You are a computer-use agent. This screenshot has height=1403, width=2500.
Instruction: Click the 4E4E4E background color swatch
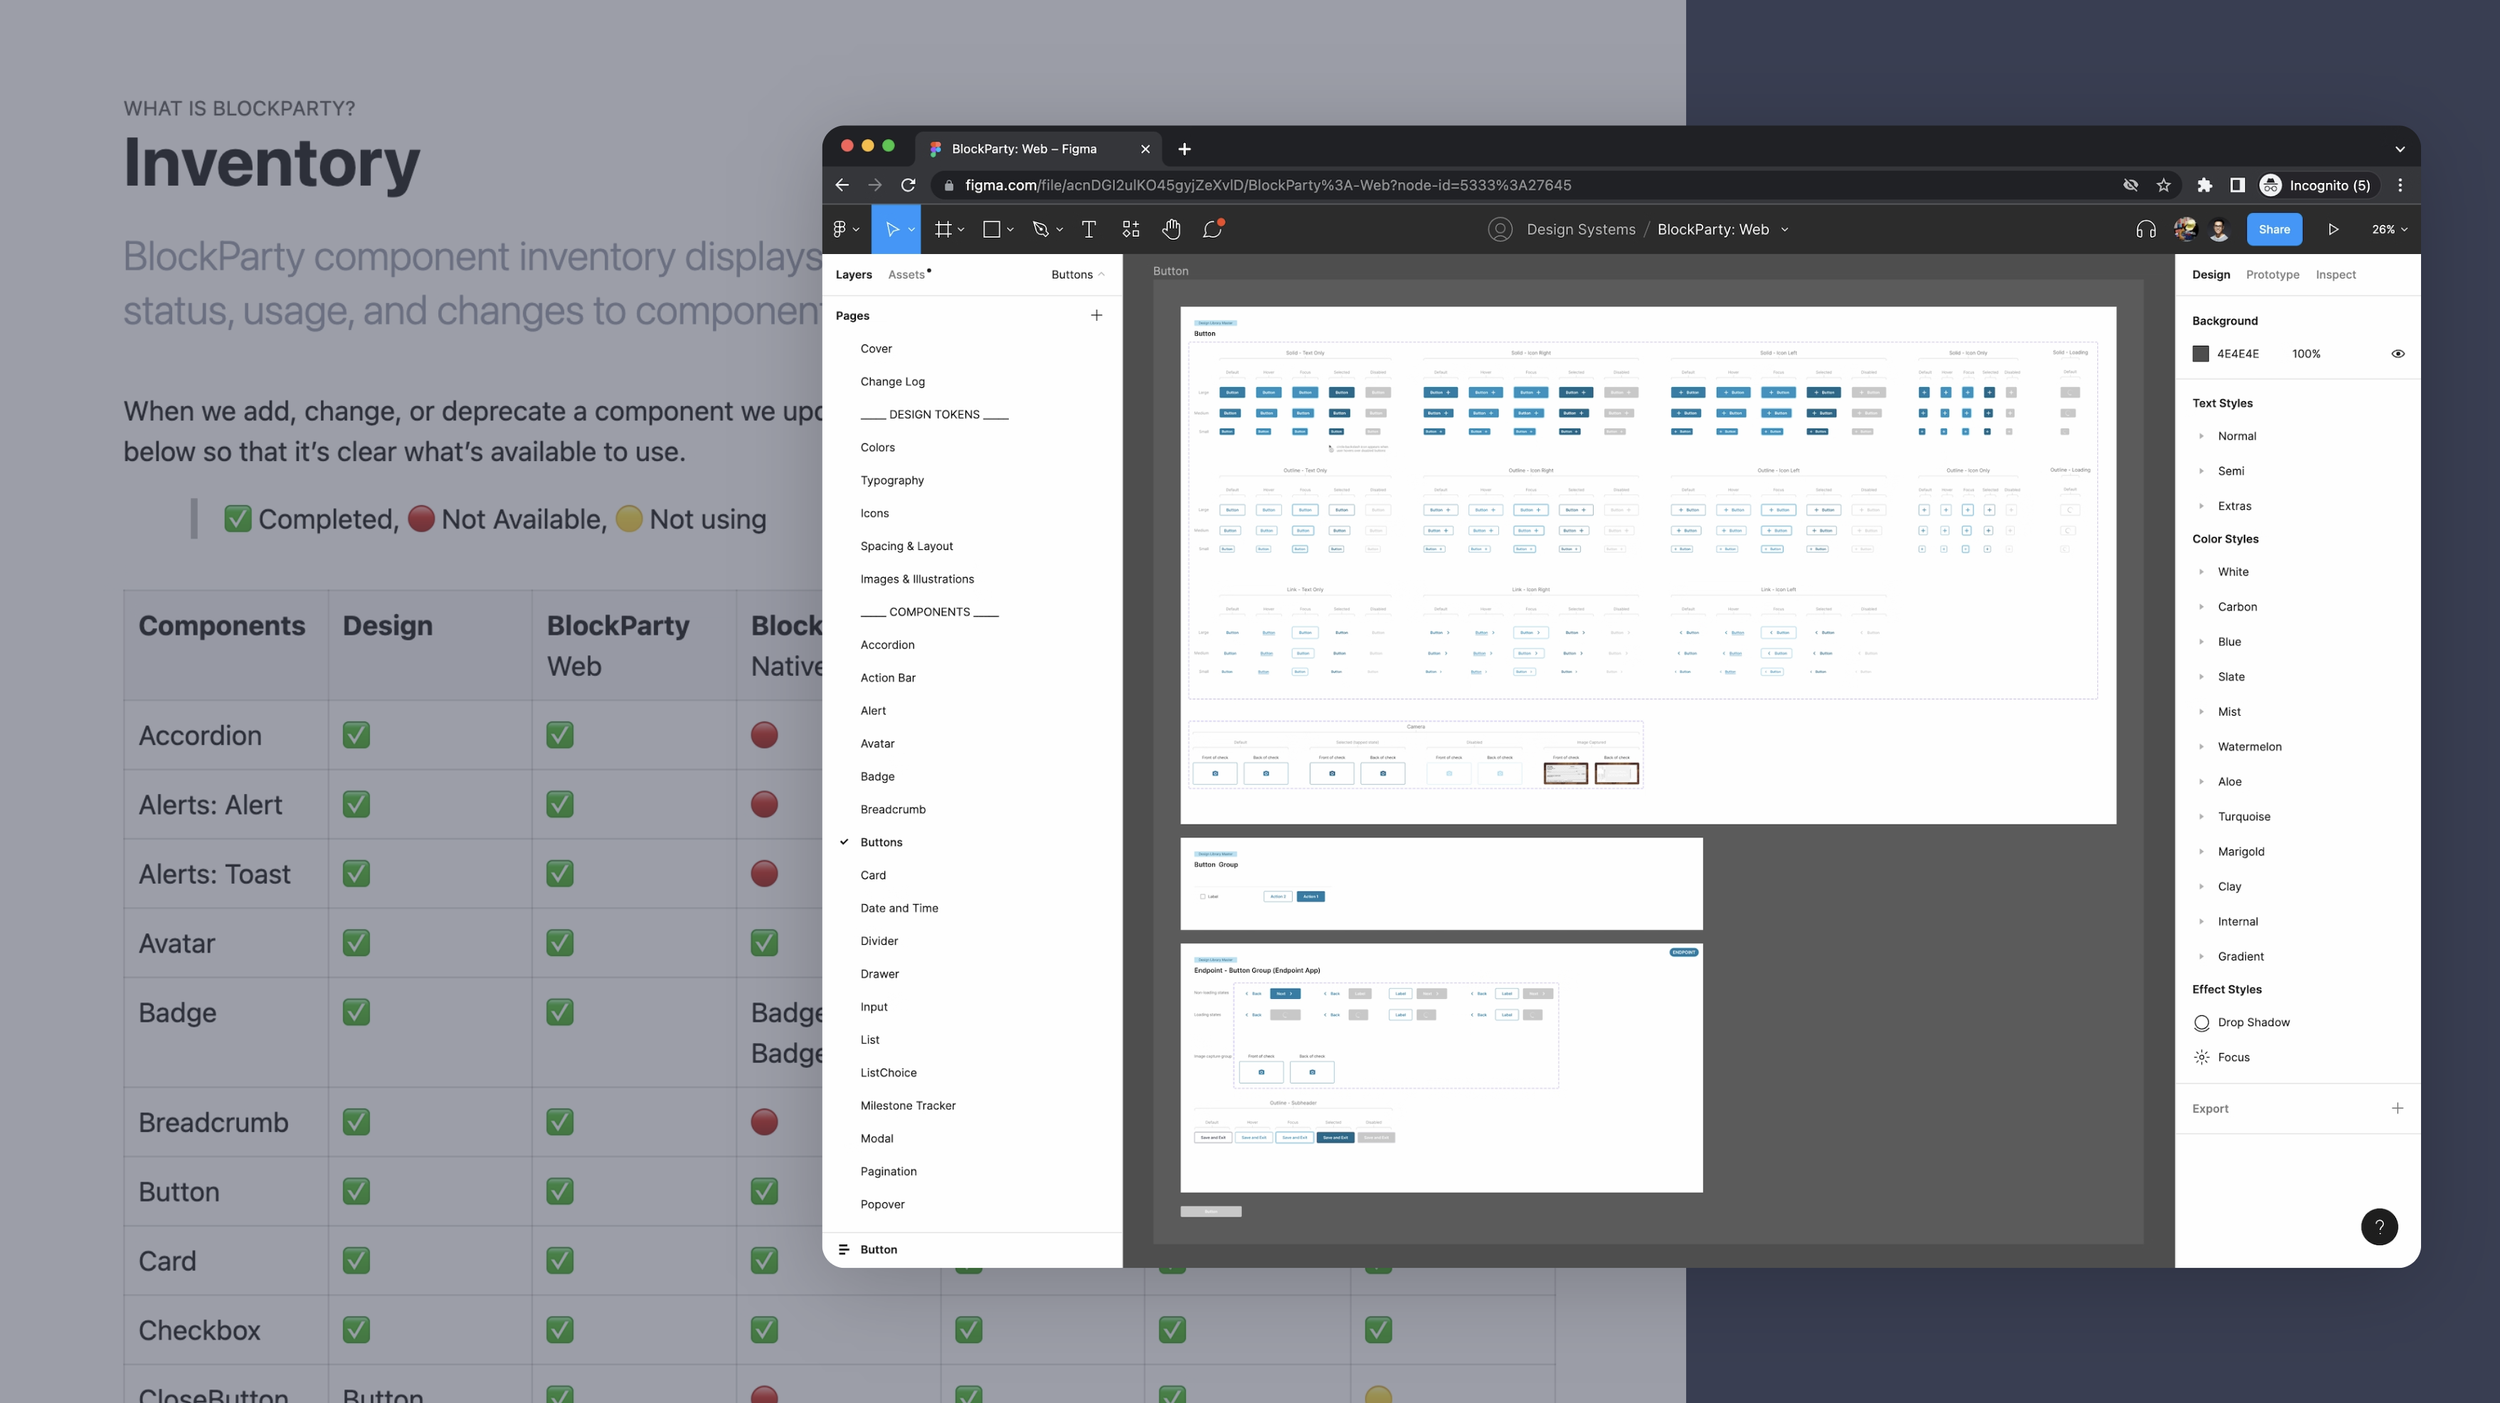tap(2200, 354)
